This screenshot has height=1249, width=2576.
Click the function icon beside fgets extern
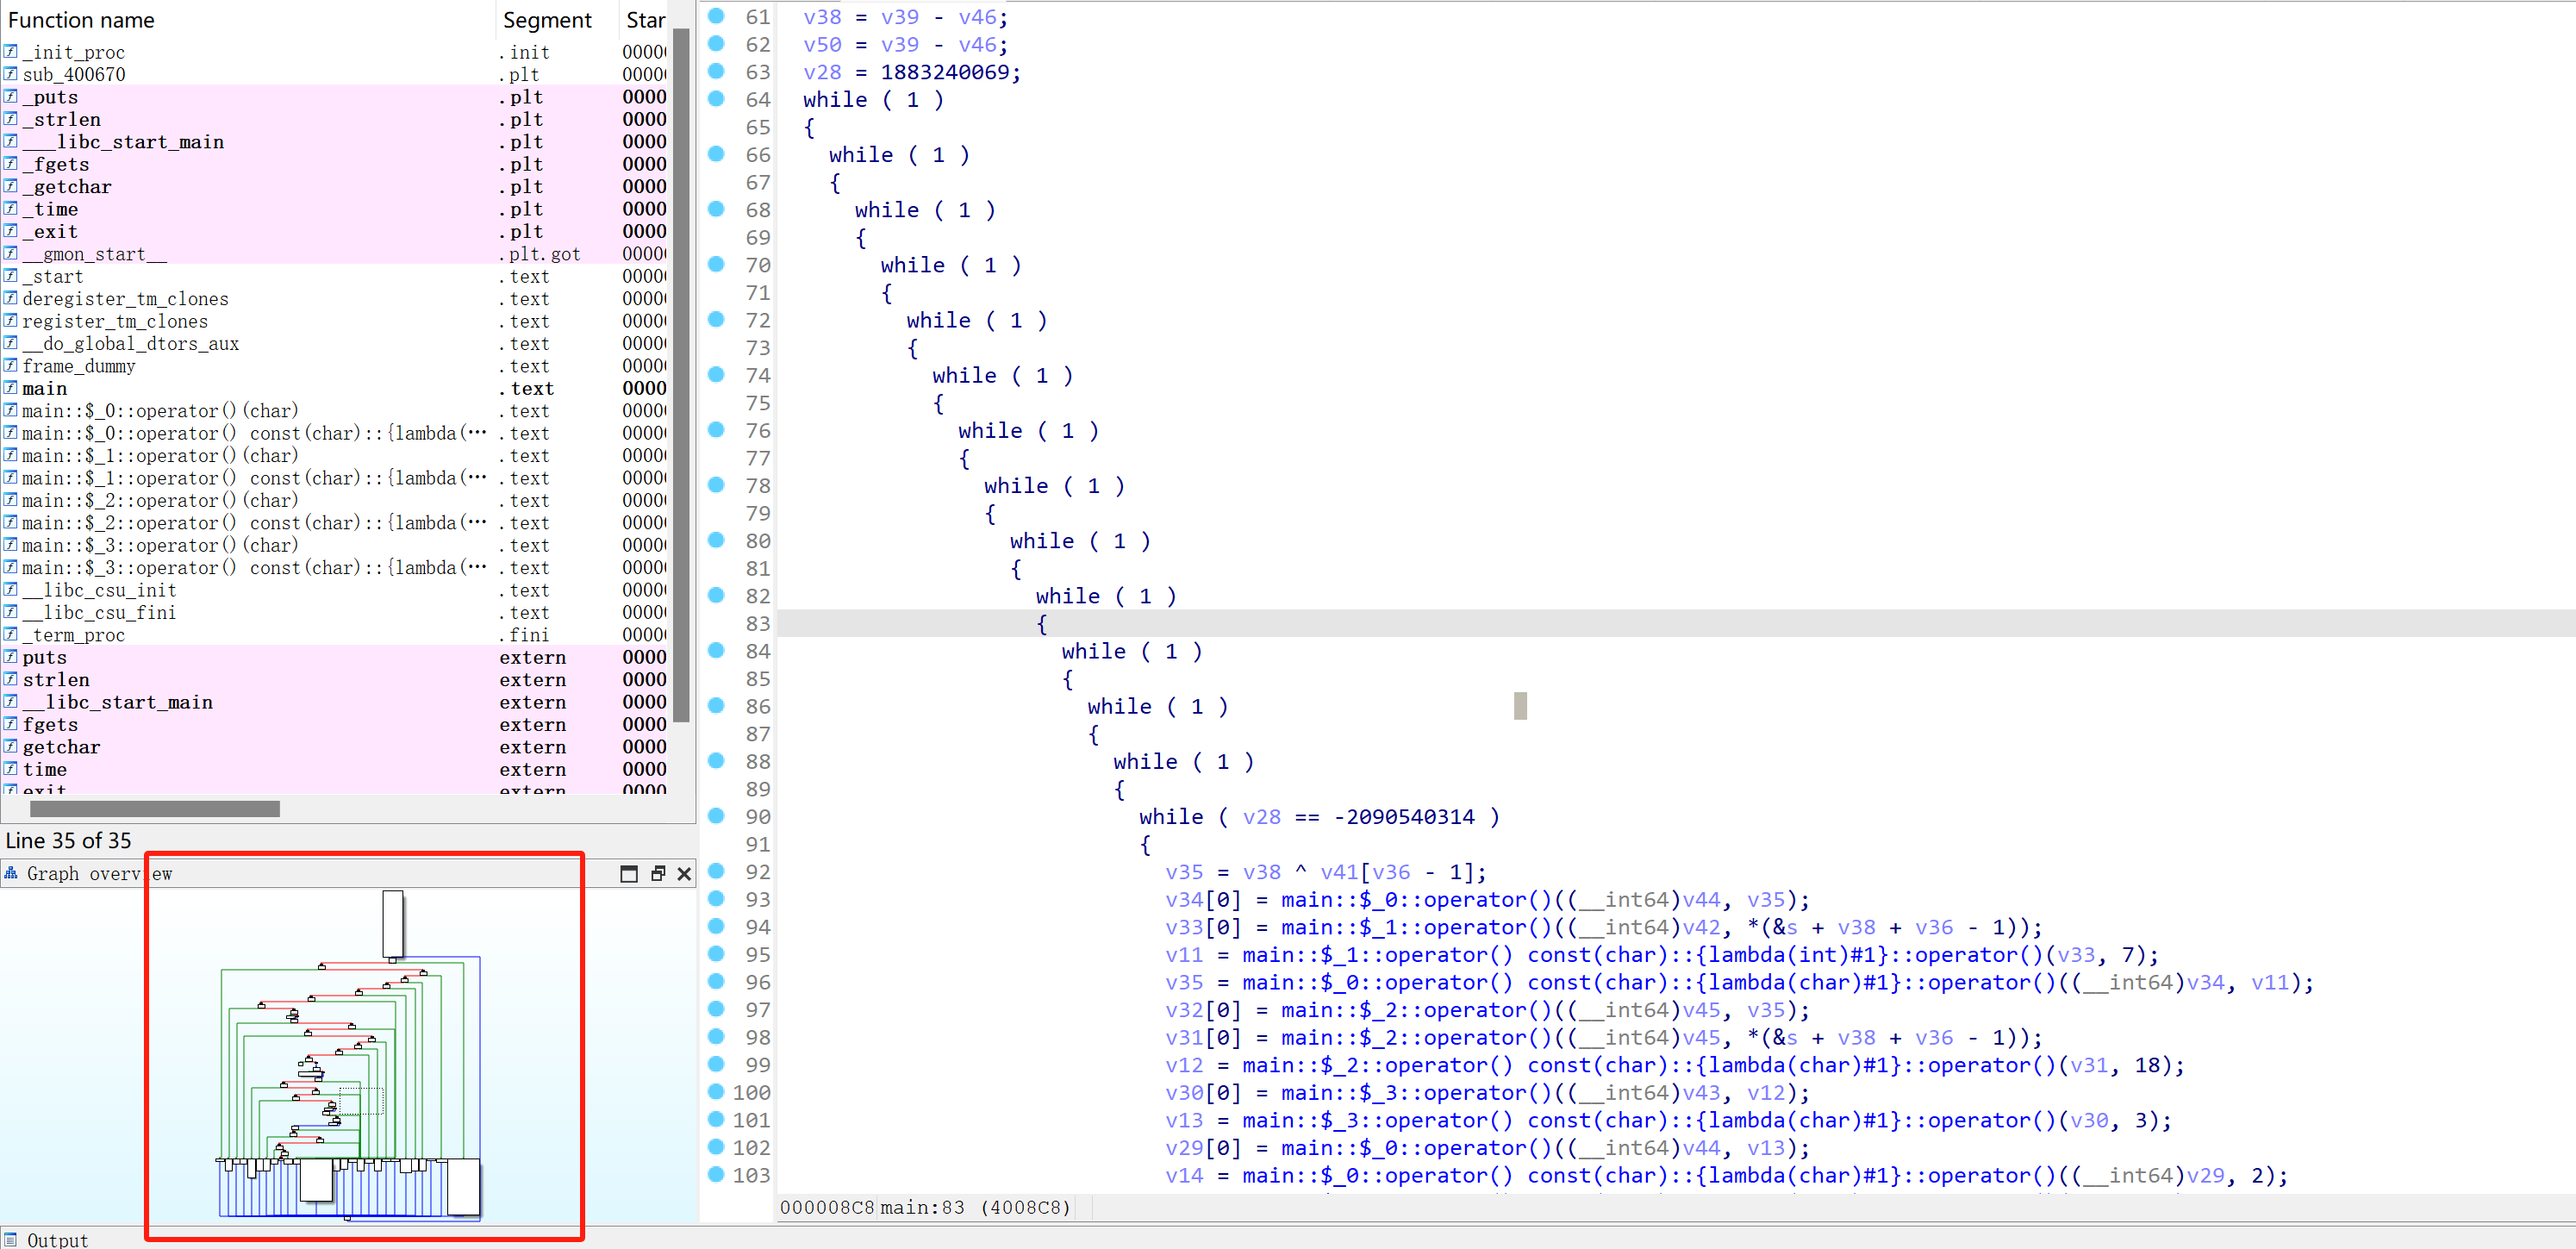(10, 724)
